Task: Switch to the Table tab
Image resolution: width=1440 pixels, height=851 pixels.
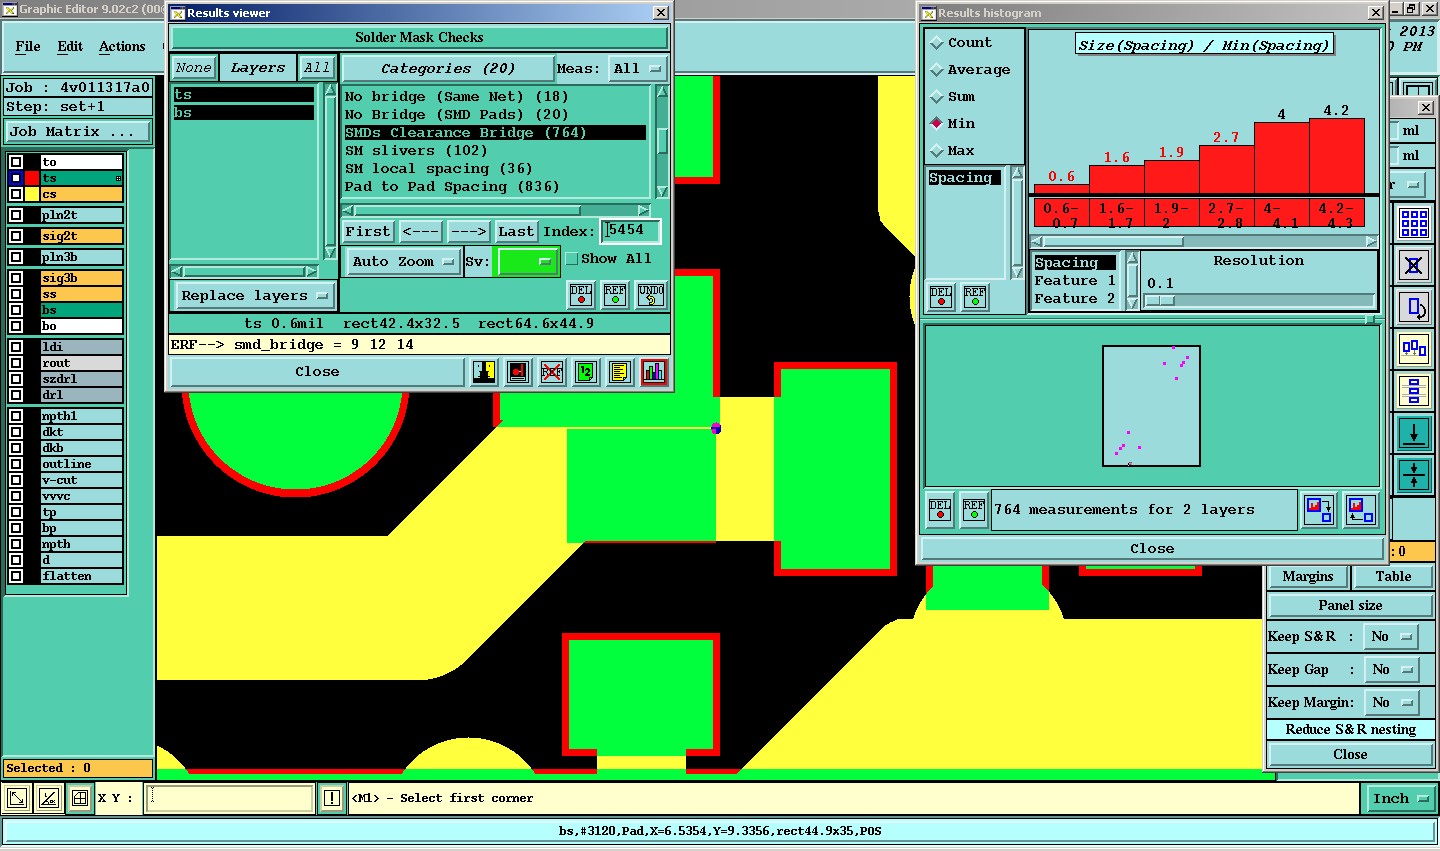Action: [x=1393, y=577]
